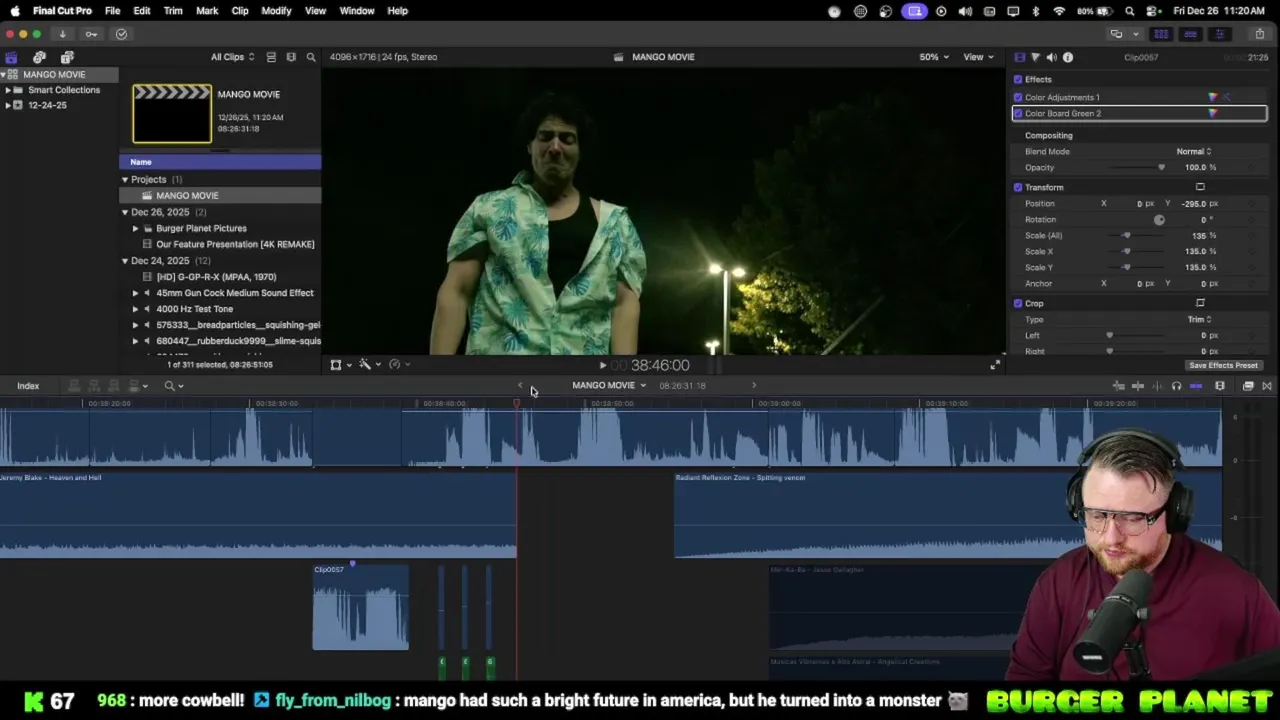Open the Edit menu

coord(142,11)
